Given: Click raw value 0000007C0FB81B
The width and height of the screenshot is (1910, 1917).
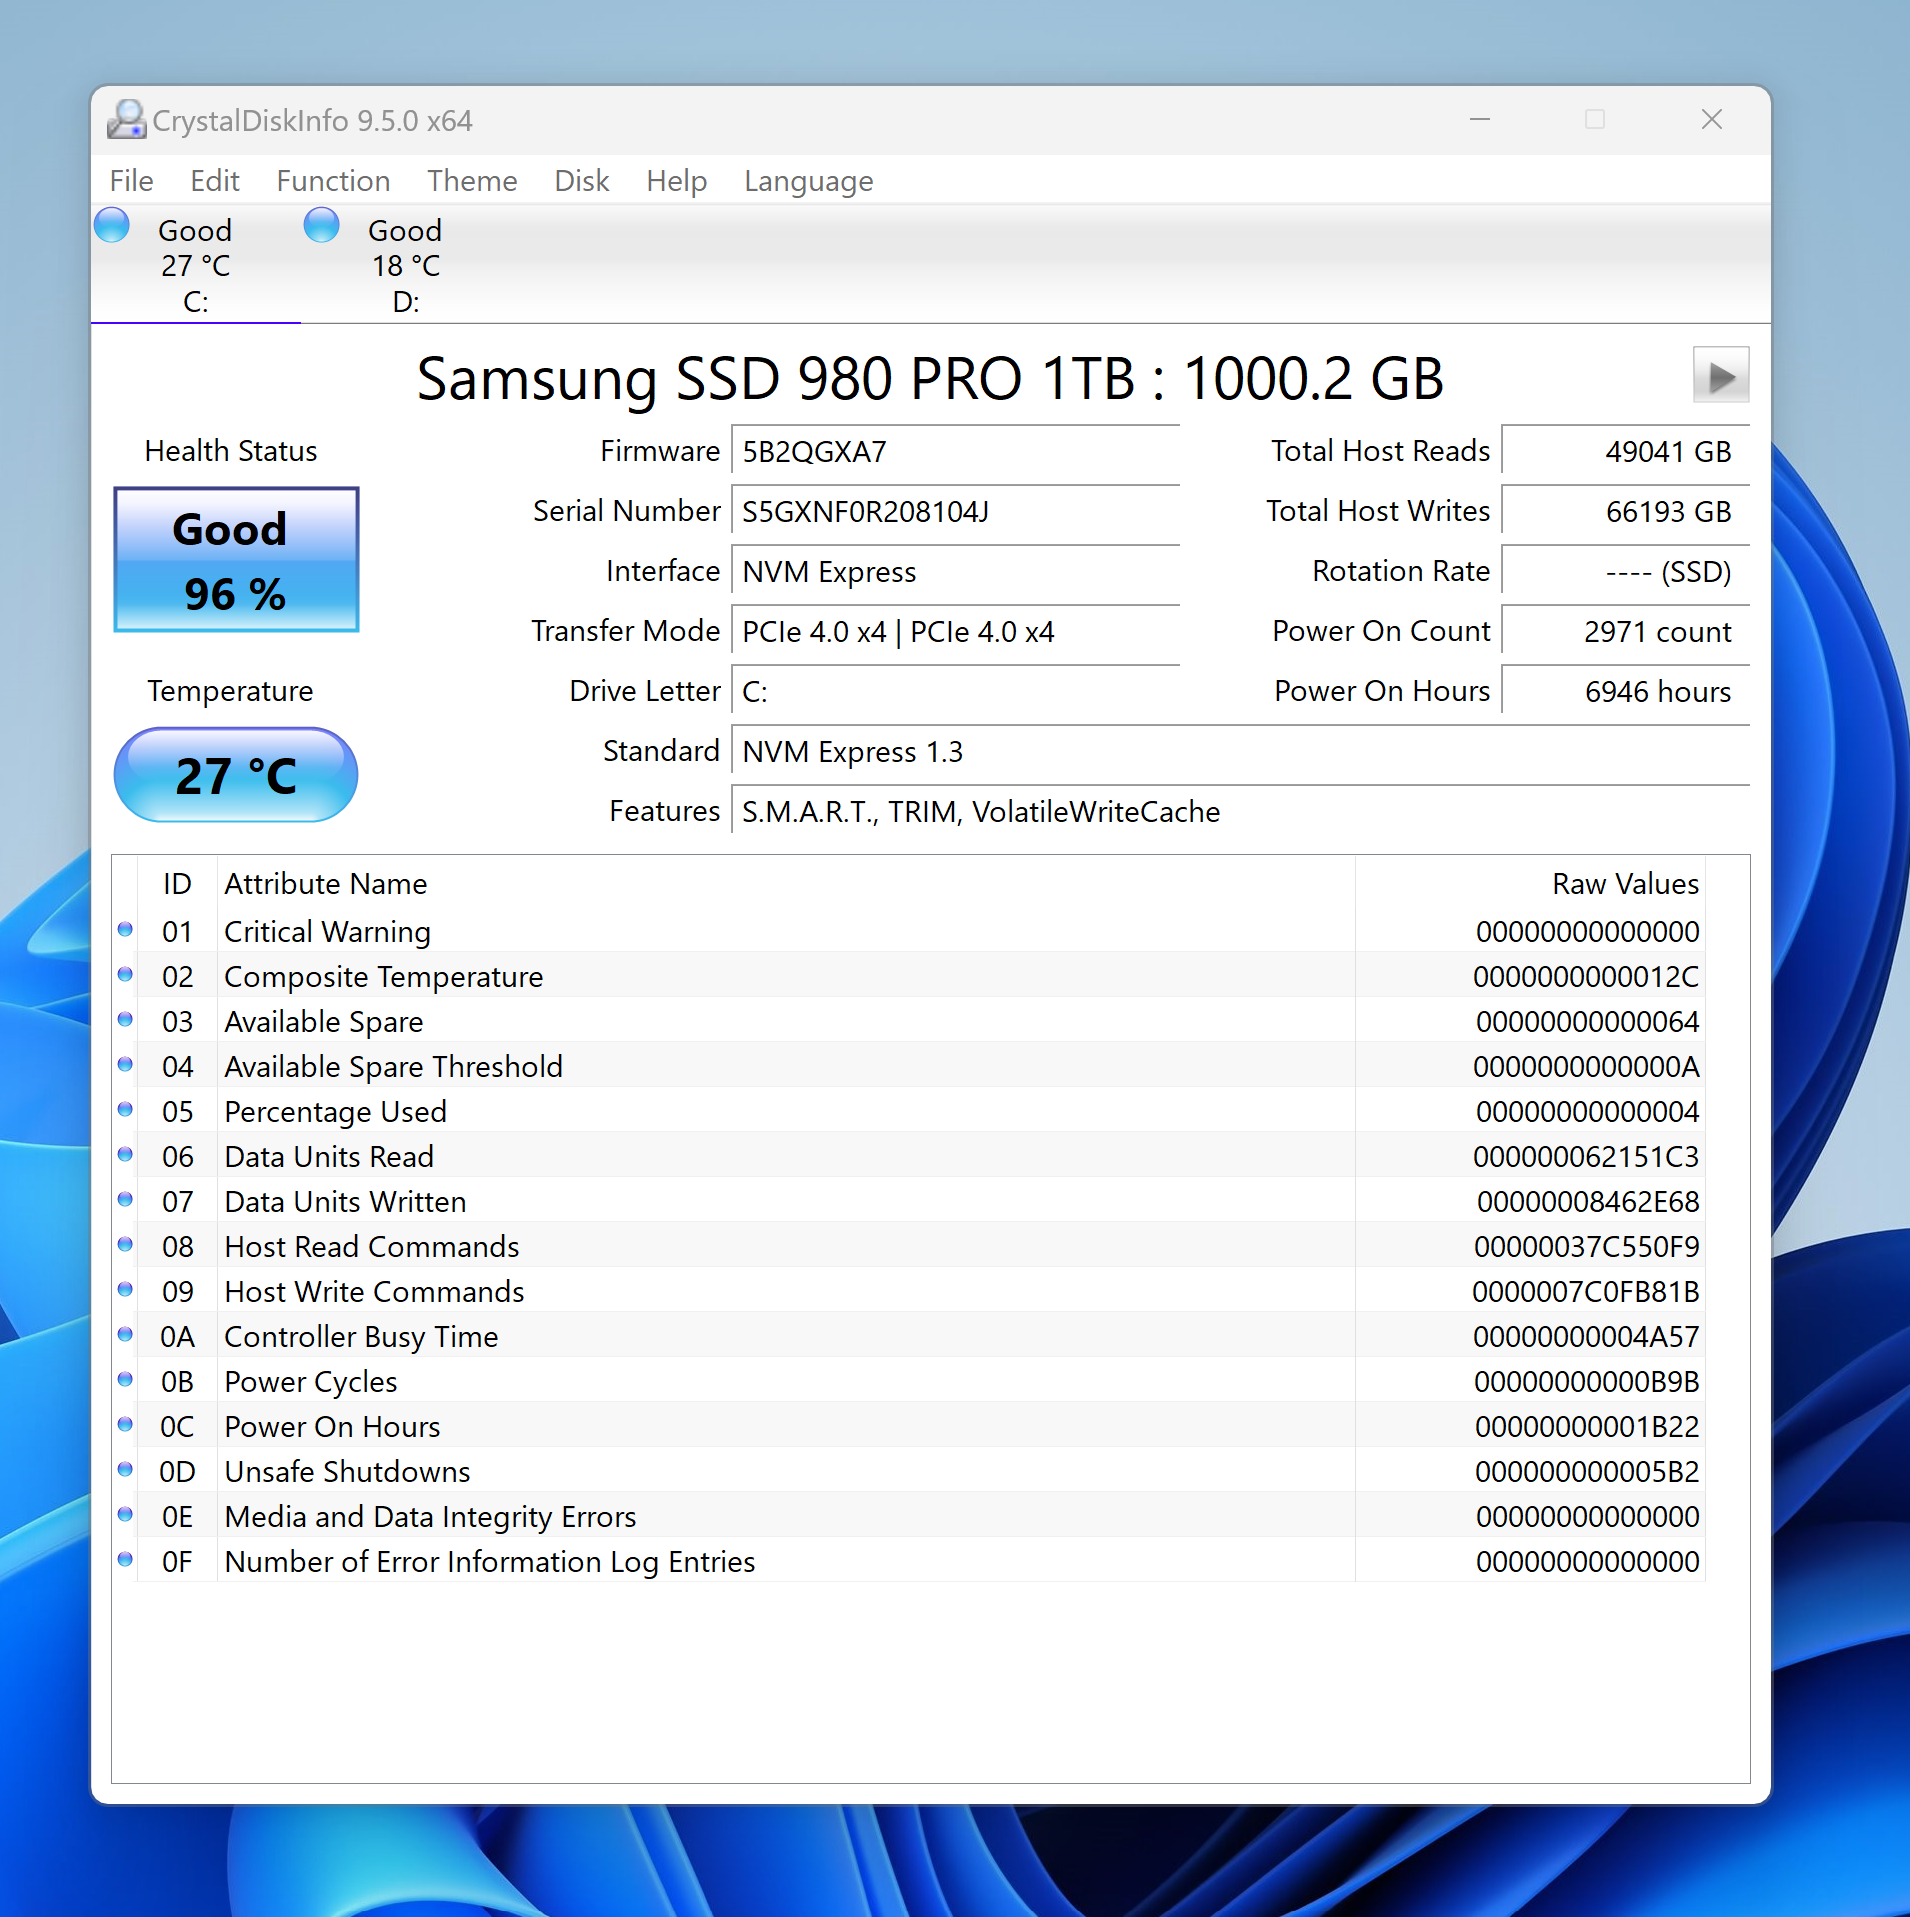Looking at the screenshot, I should (x=1586, y=1292).
